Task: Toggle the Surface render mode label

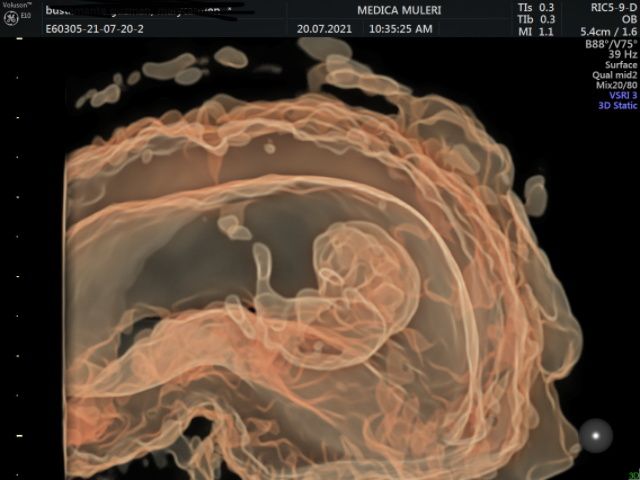Action: pos(621,64)
